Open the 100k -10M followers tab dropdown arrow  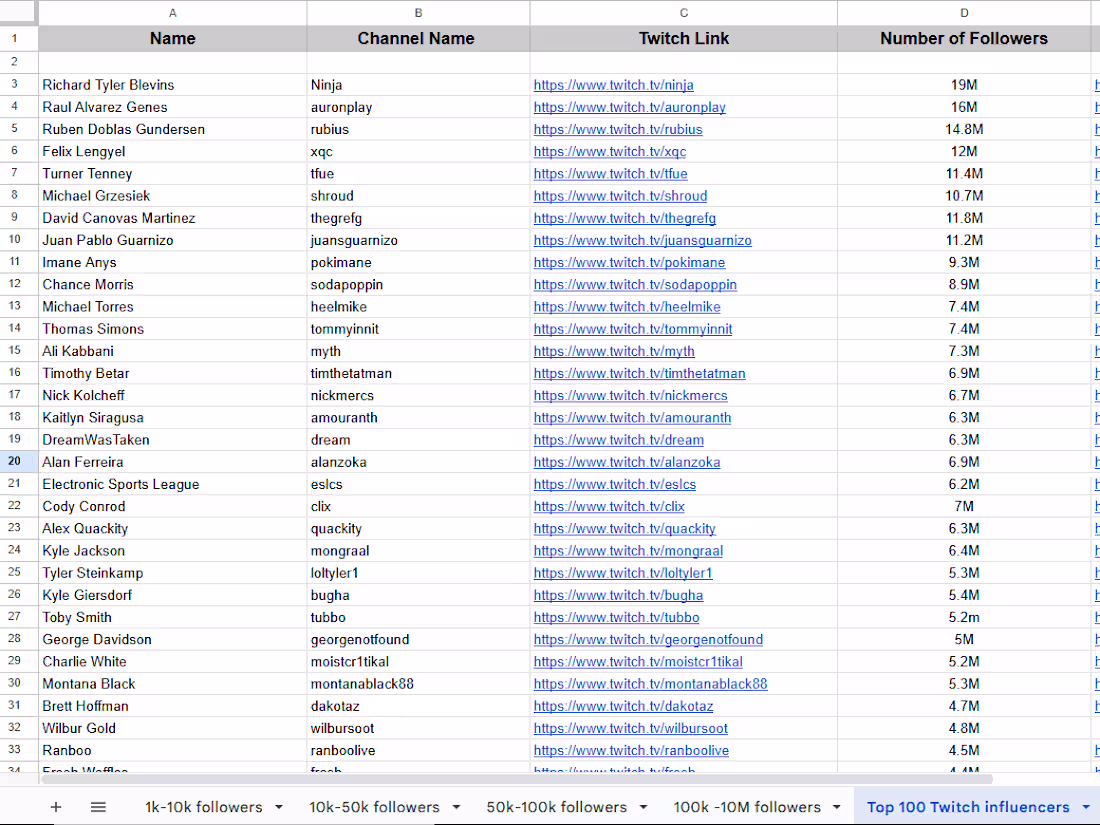point(837,807)
